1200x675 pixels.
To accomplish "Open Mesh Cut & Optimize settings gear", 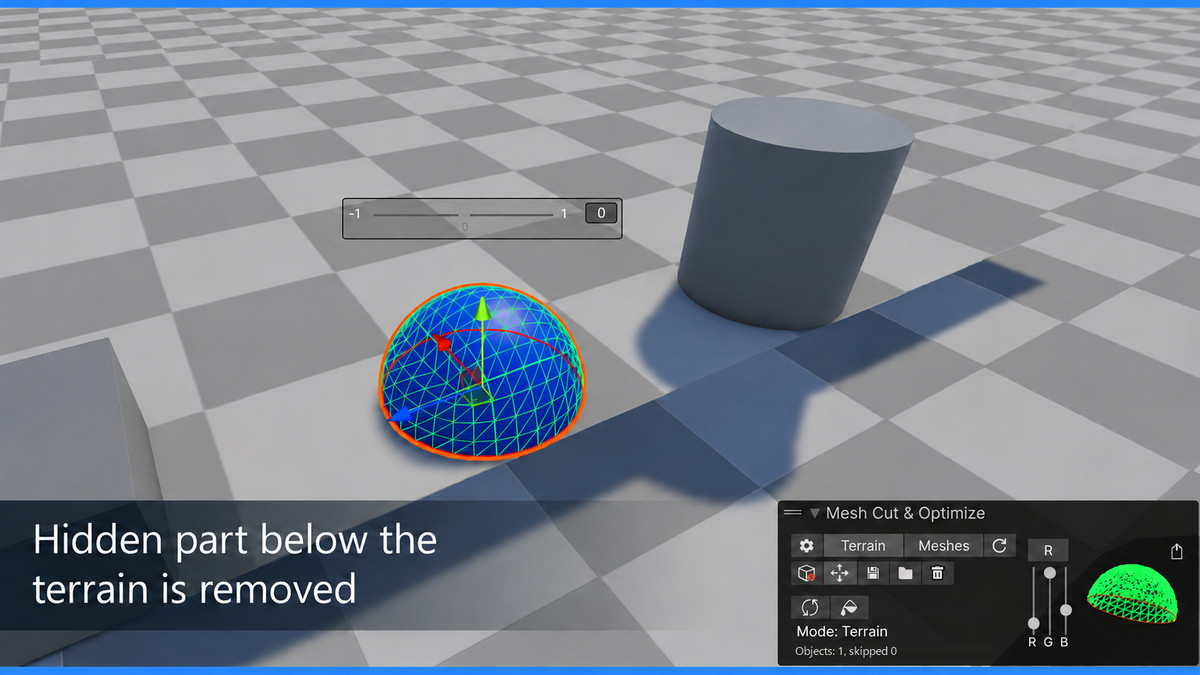I will 807,545.
